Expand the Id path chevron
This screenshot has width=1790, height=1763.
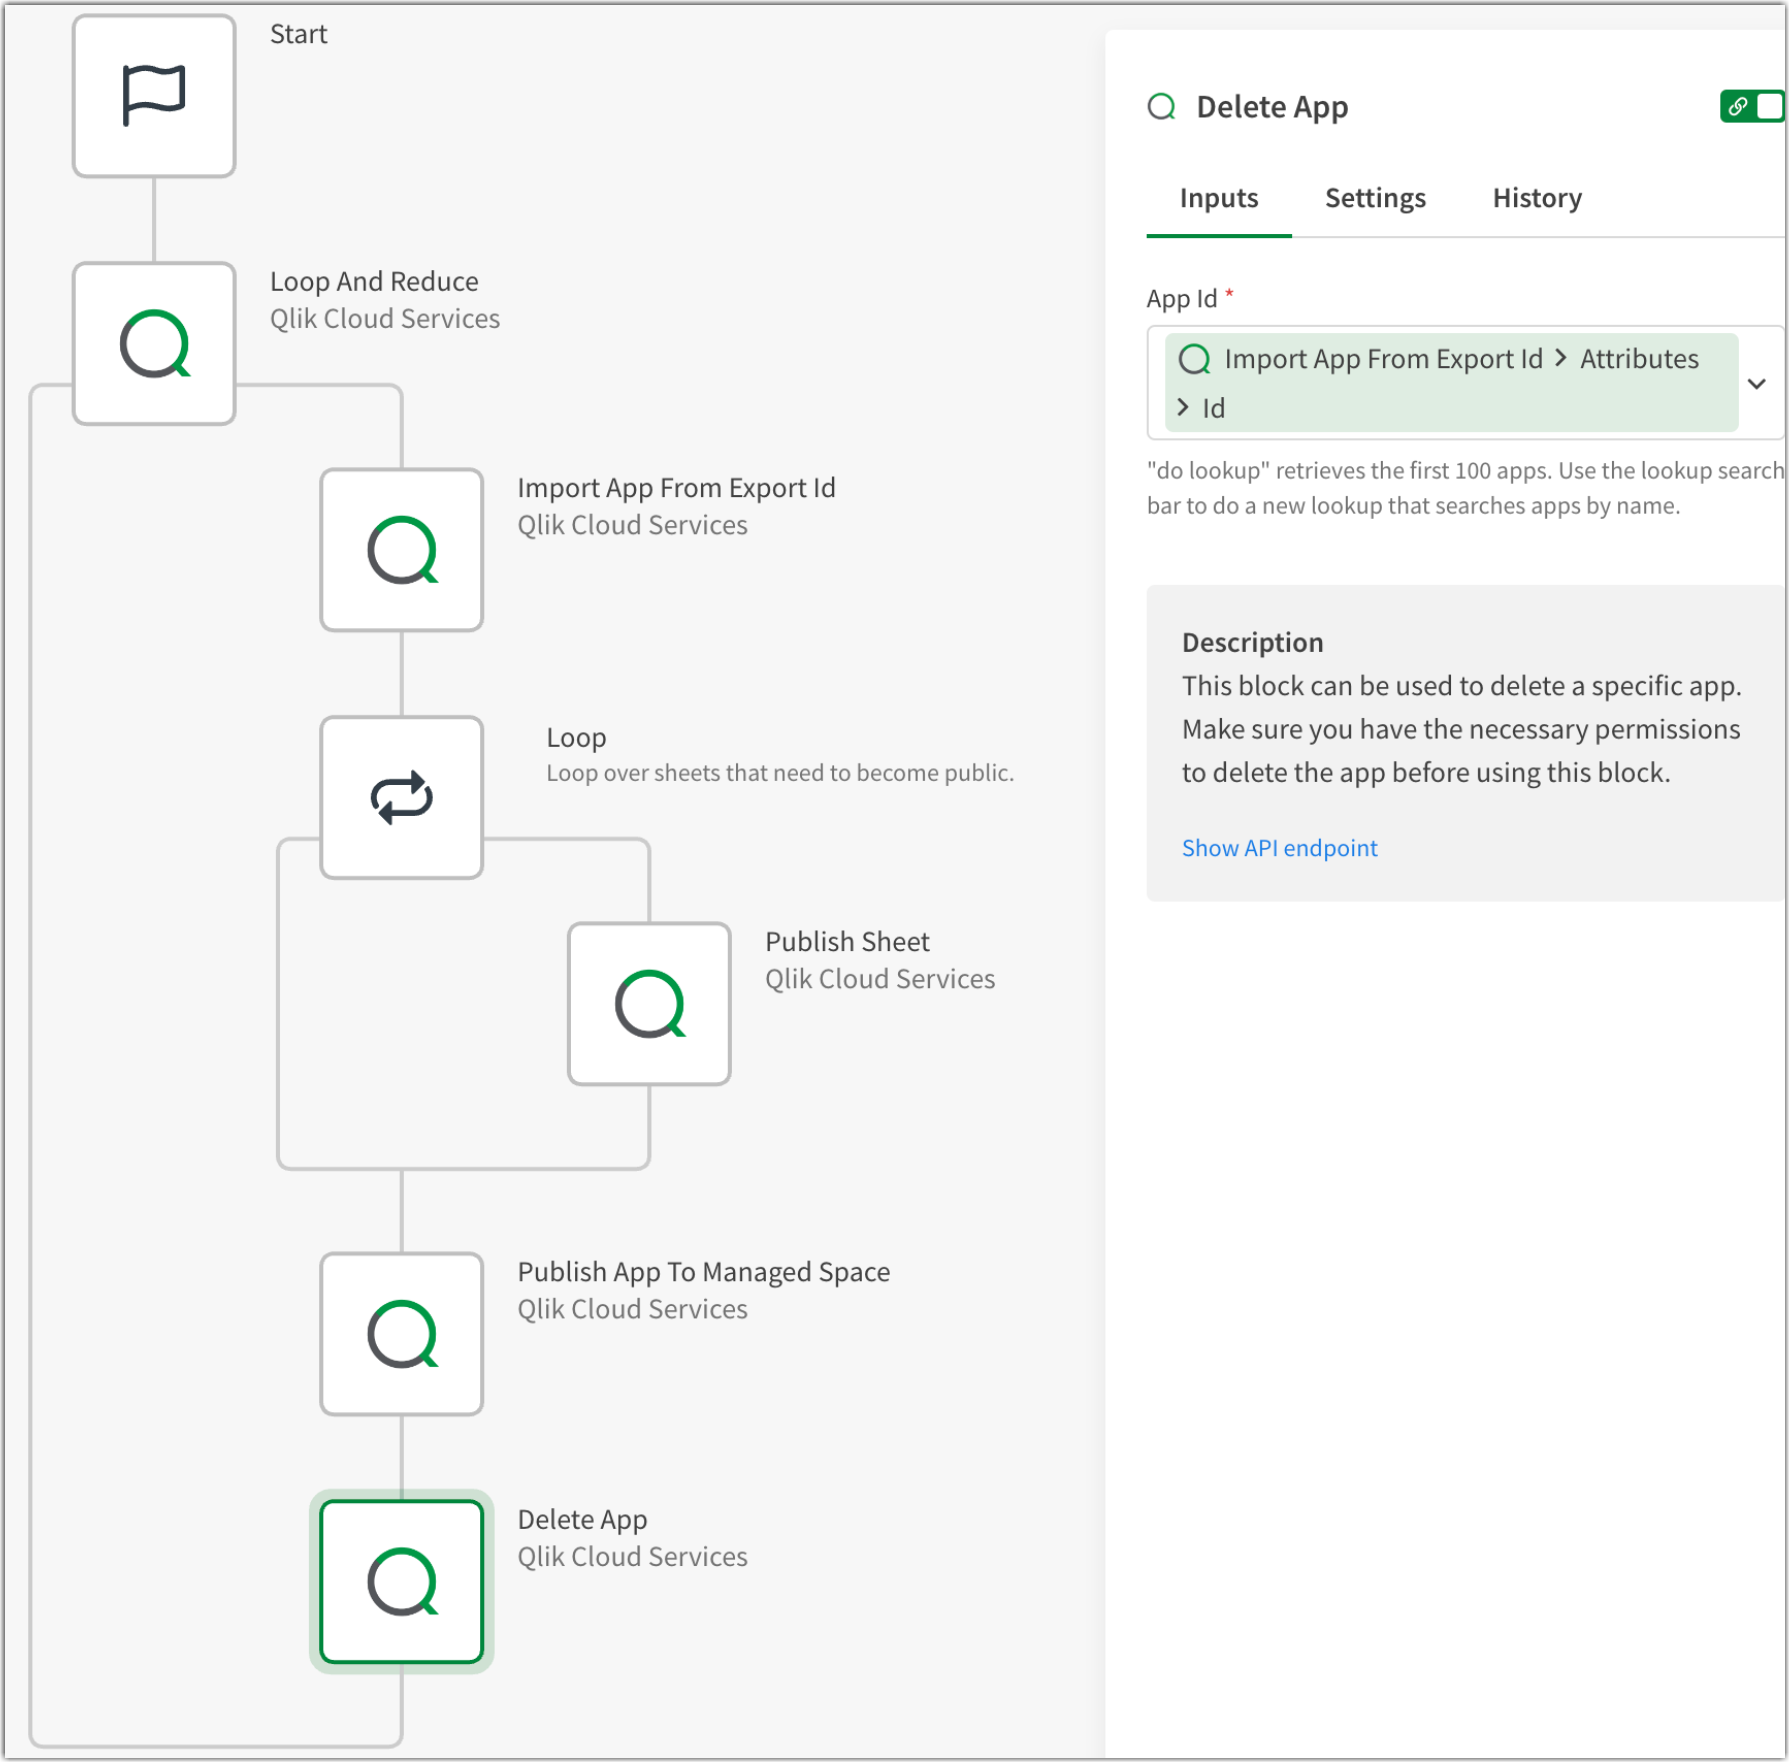coord(1183,407)
